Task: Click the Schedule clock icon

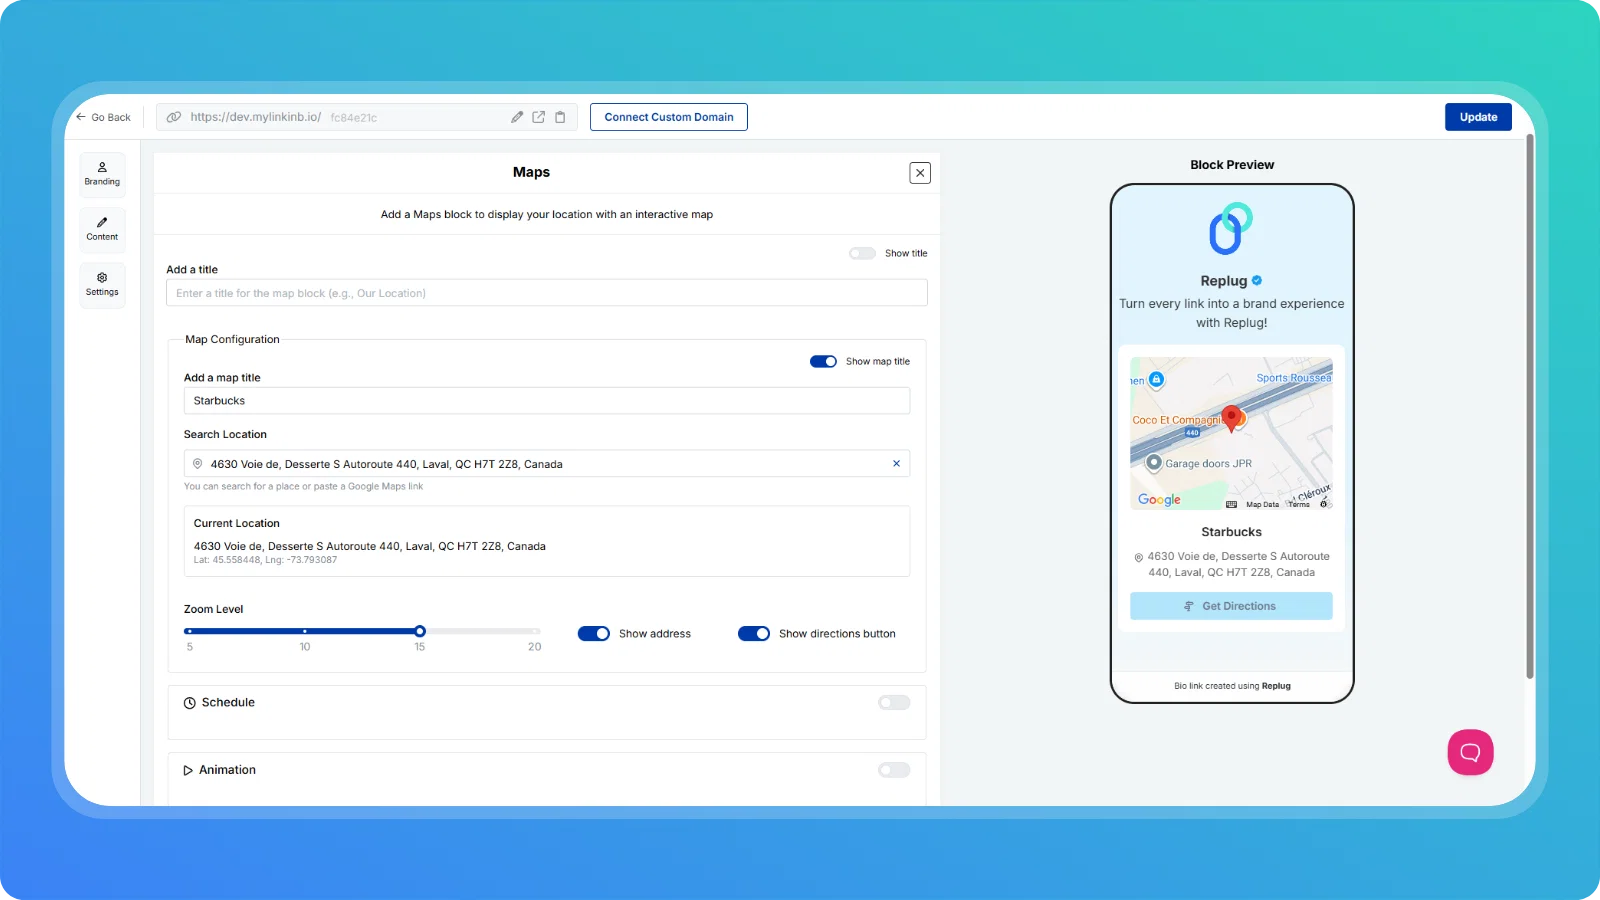Action: (x=190, y=703)
